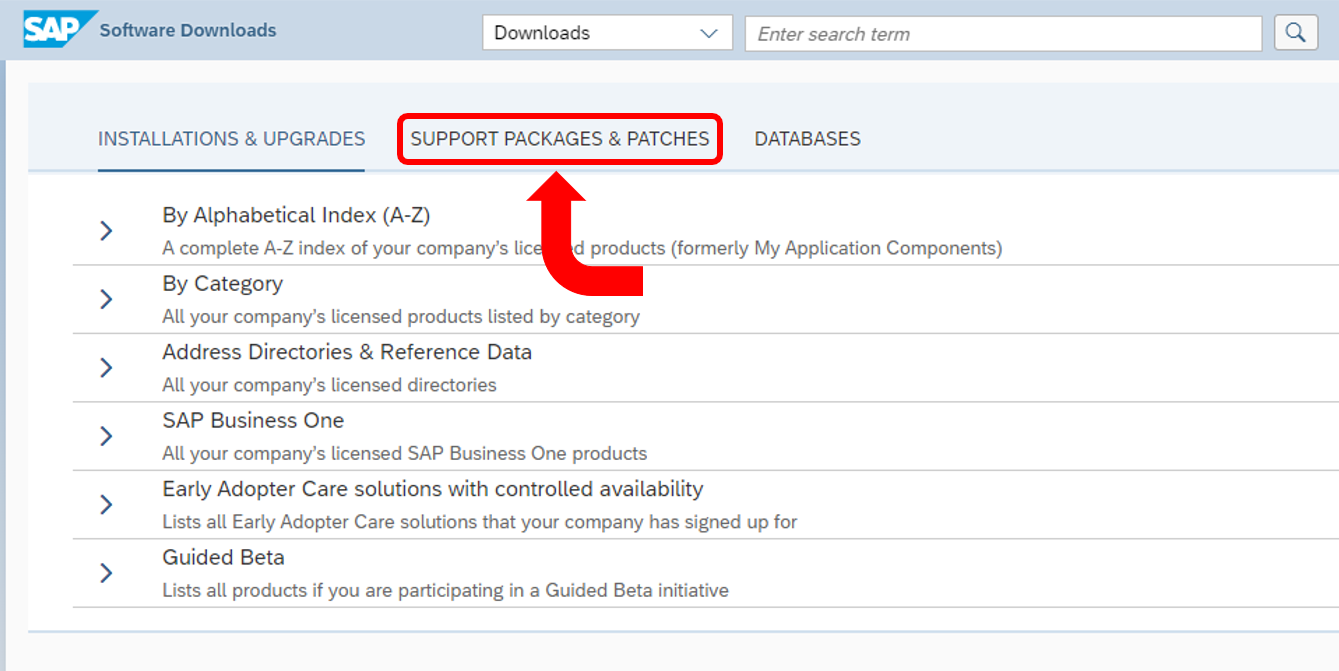Select Address Directories & Reference Data title
Screen dimensions: 1339x671
(x=347, y=352)
